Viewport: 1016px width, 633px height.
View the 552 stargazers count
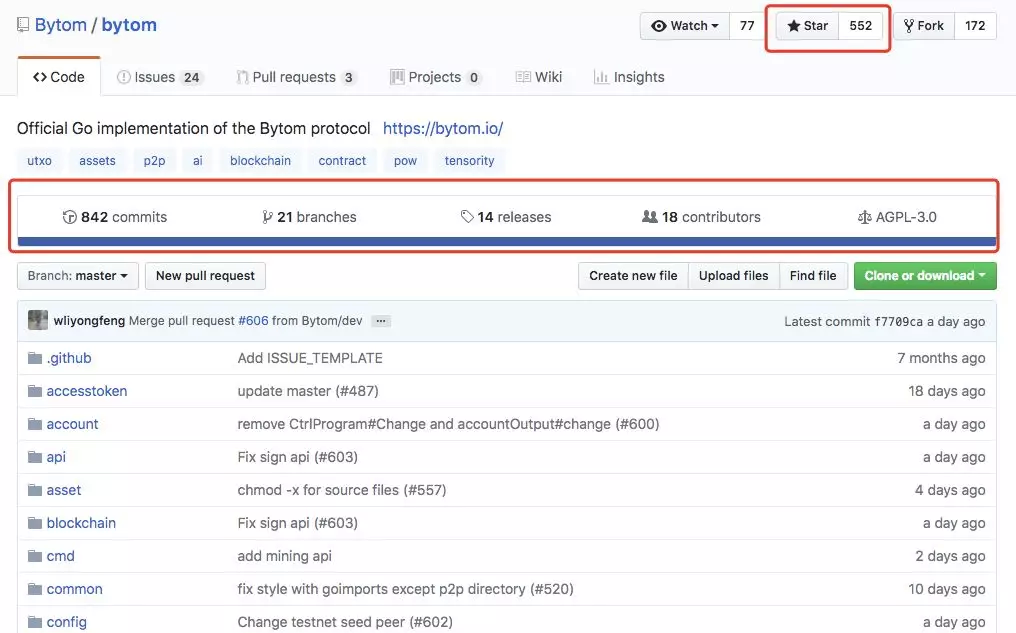(x=860, y=26)
